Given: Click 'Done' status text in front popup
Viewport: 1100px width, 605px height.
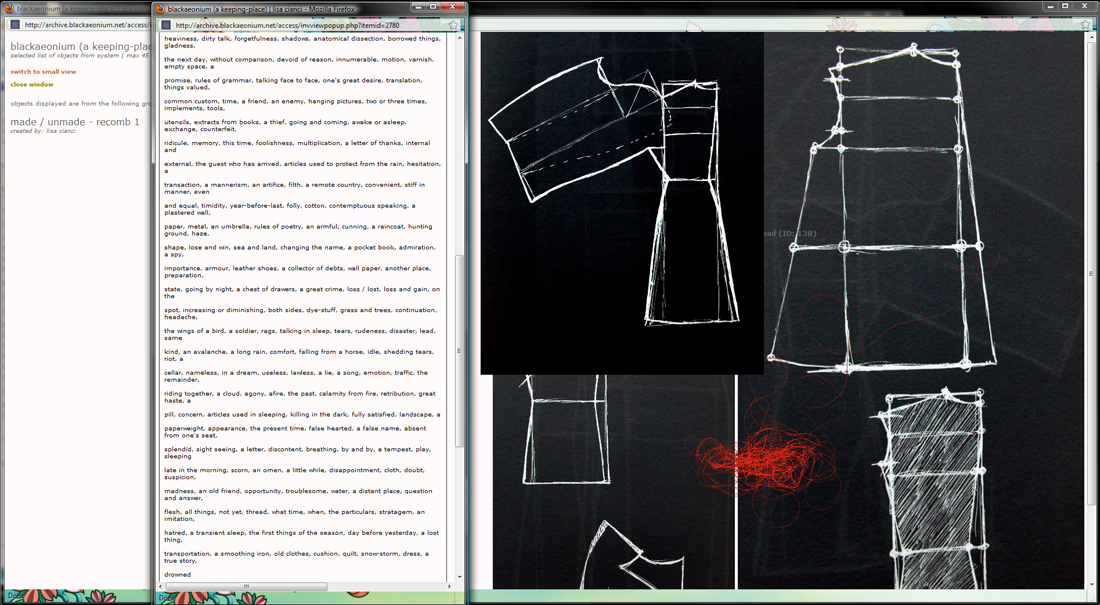Looking at the screenshot, I should coord(167,598).
